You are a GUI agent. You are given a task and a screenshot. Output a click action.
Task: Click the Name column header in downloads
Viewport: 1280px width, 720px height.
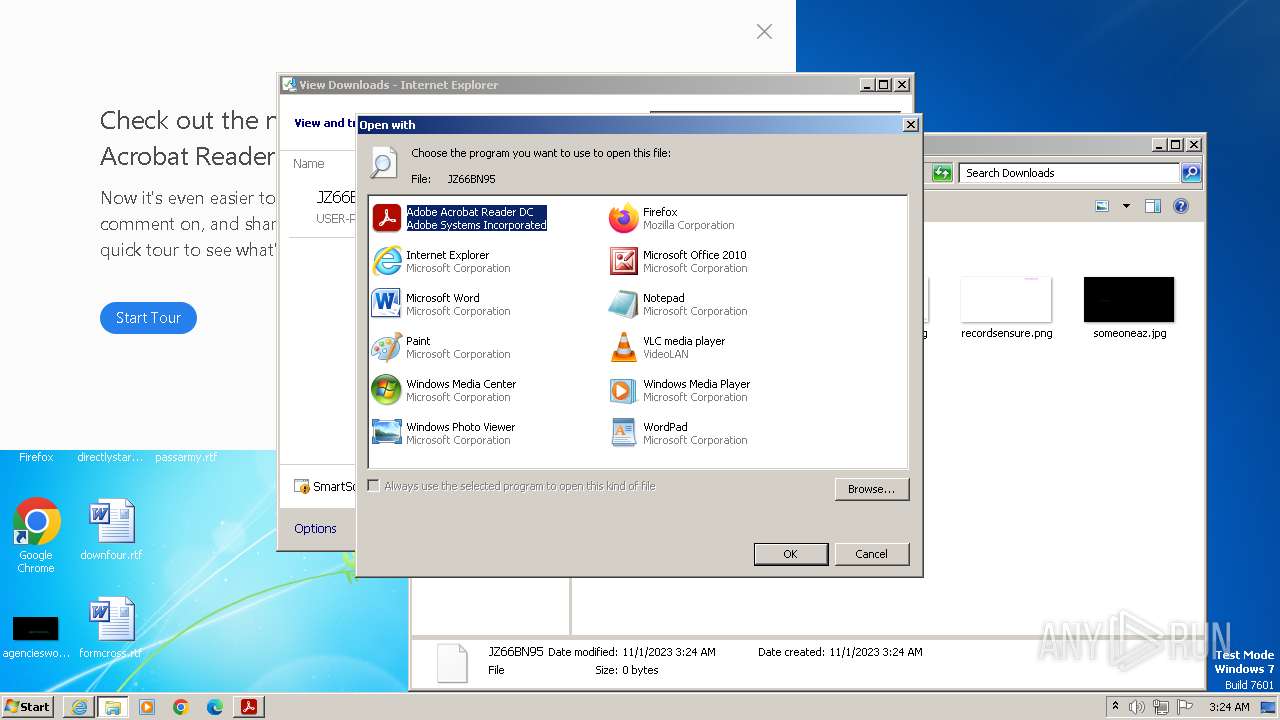tap(309, 163)
